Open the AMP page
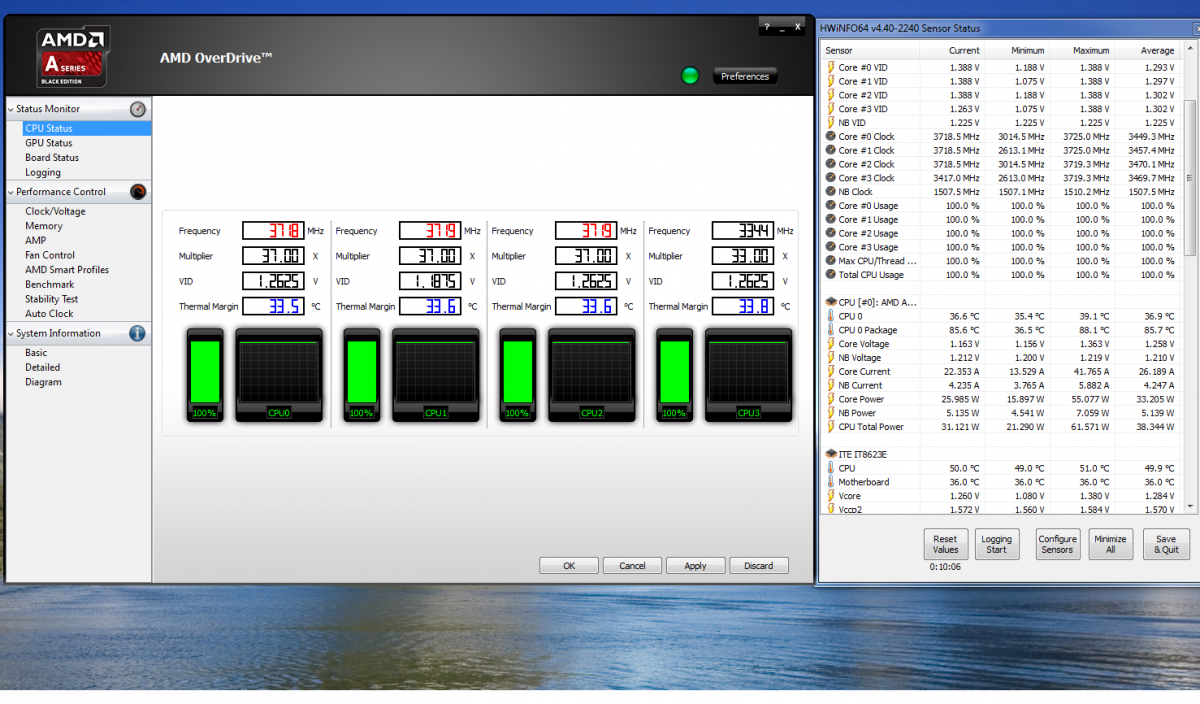This screenshot has height=704, width=1200. (36, 241)
